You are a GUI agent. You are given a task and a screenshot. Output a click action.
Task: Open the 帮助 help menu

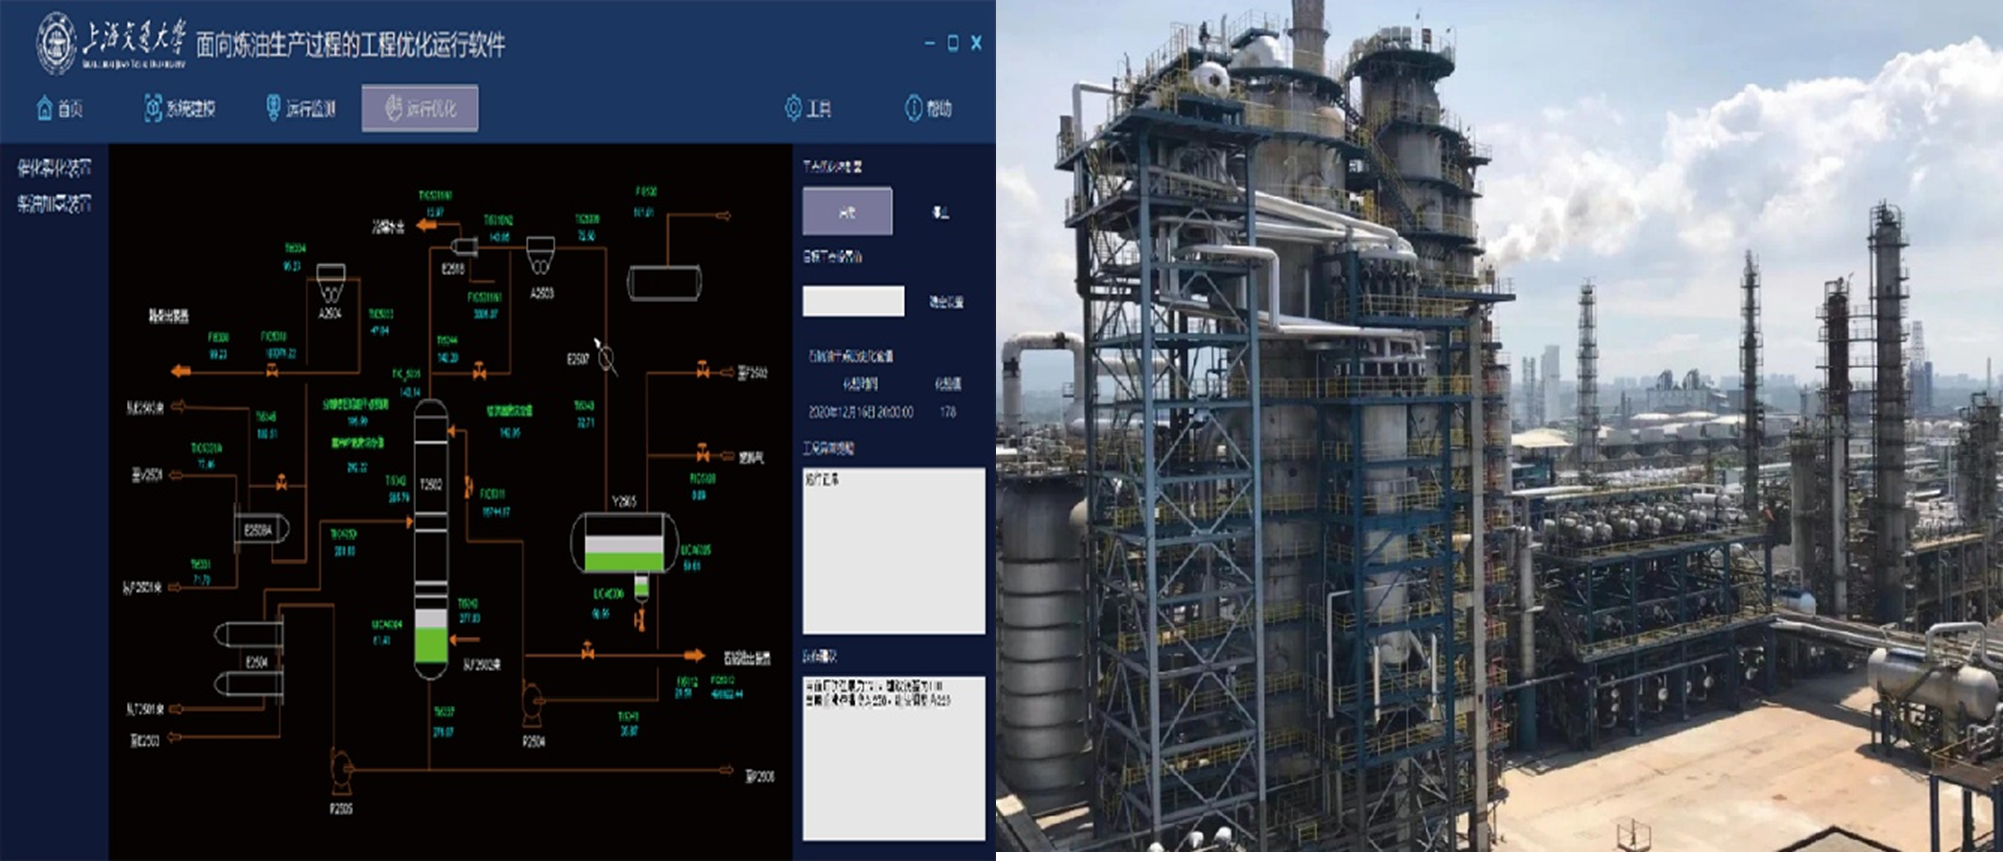click(x=928, y=108)
